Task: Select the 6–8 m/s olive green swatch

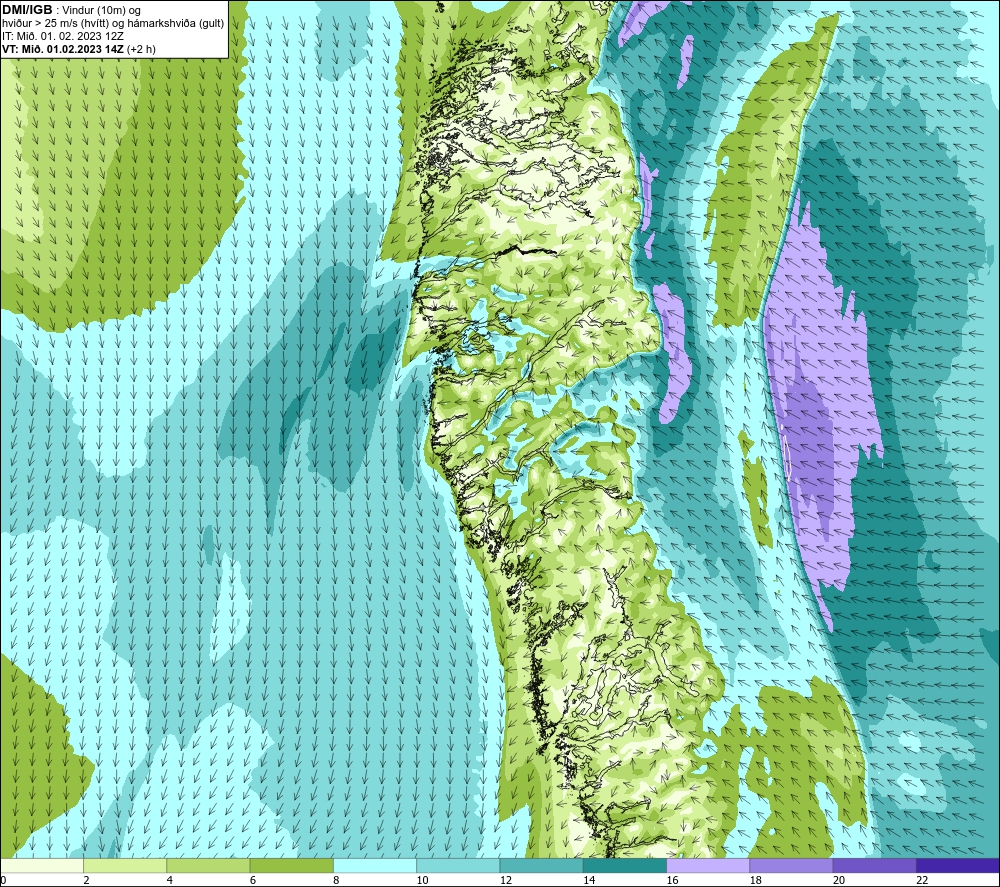Action: click(x=291, y=866)
